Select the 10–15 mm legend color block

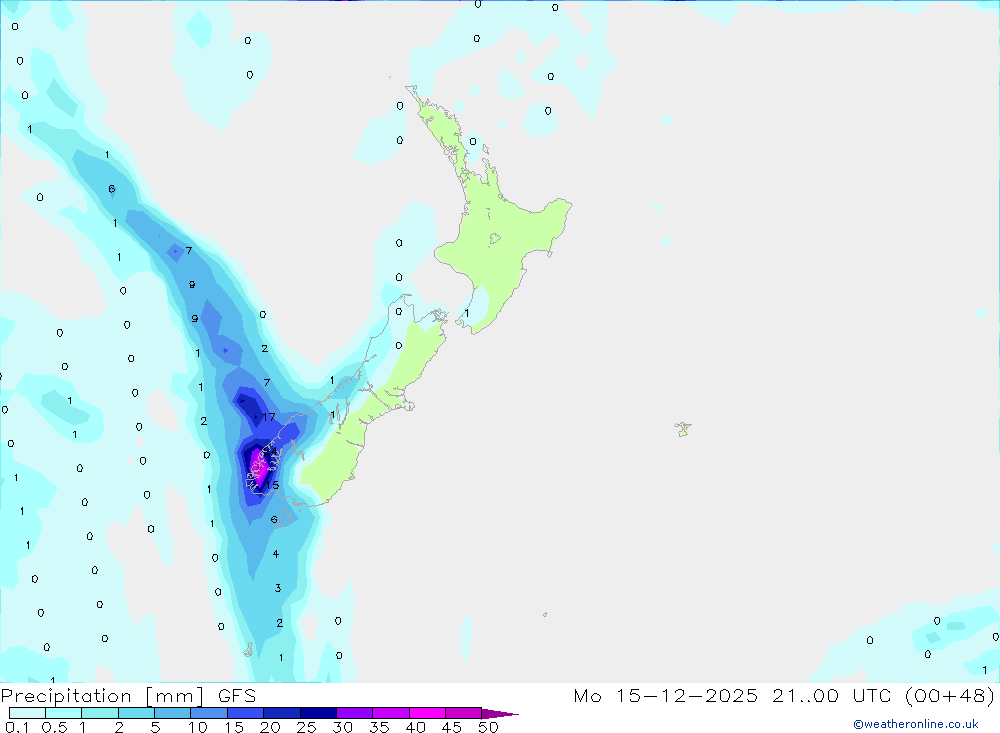point(209,713)
